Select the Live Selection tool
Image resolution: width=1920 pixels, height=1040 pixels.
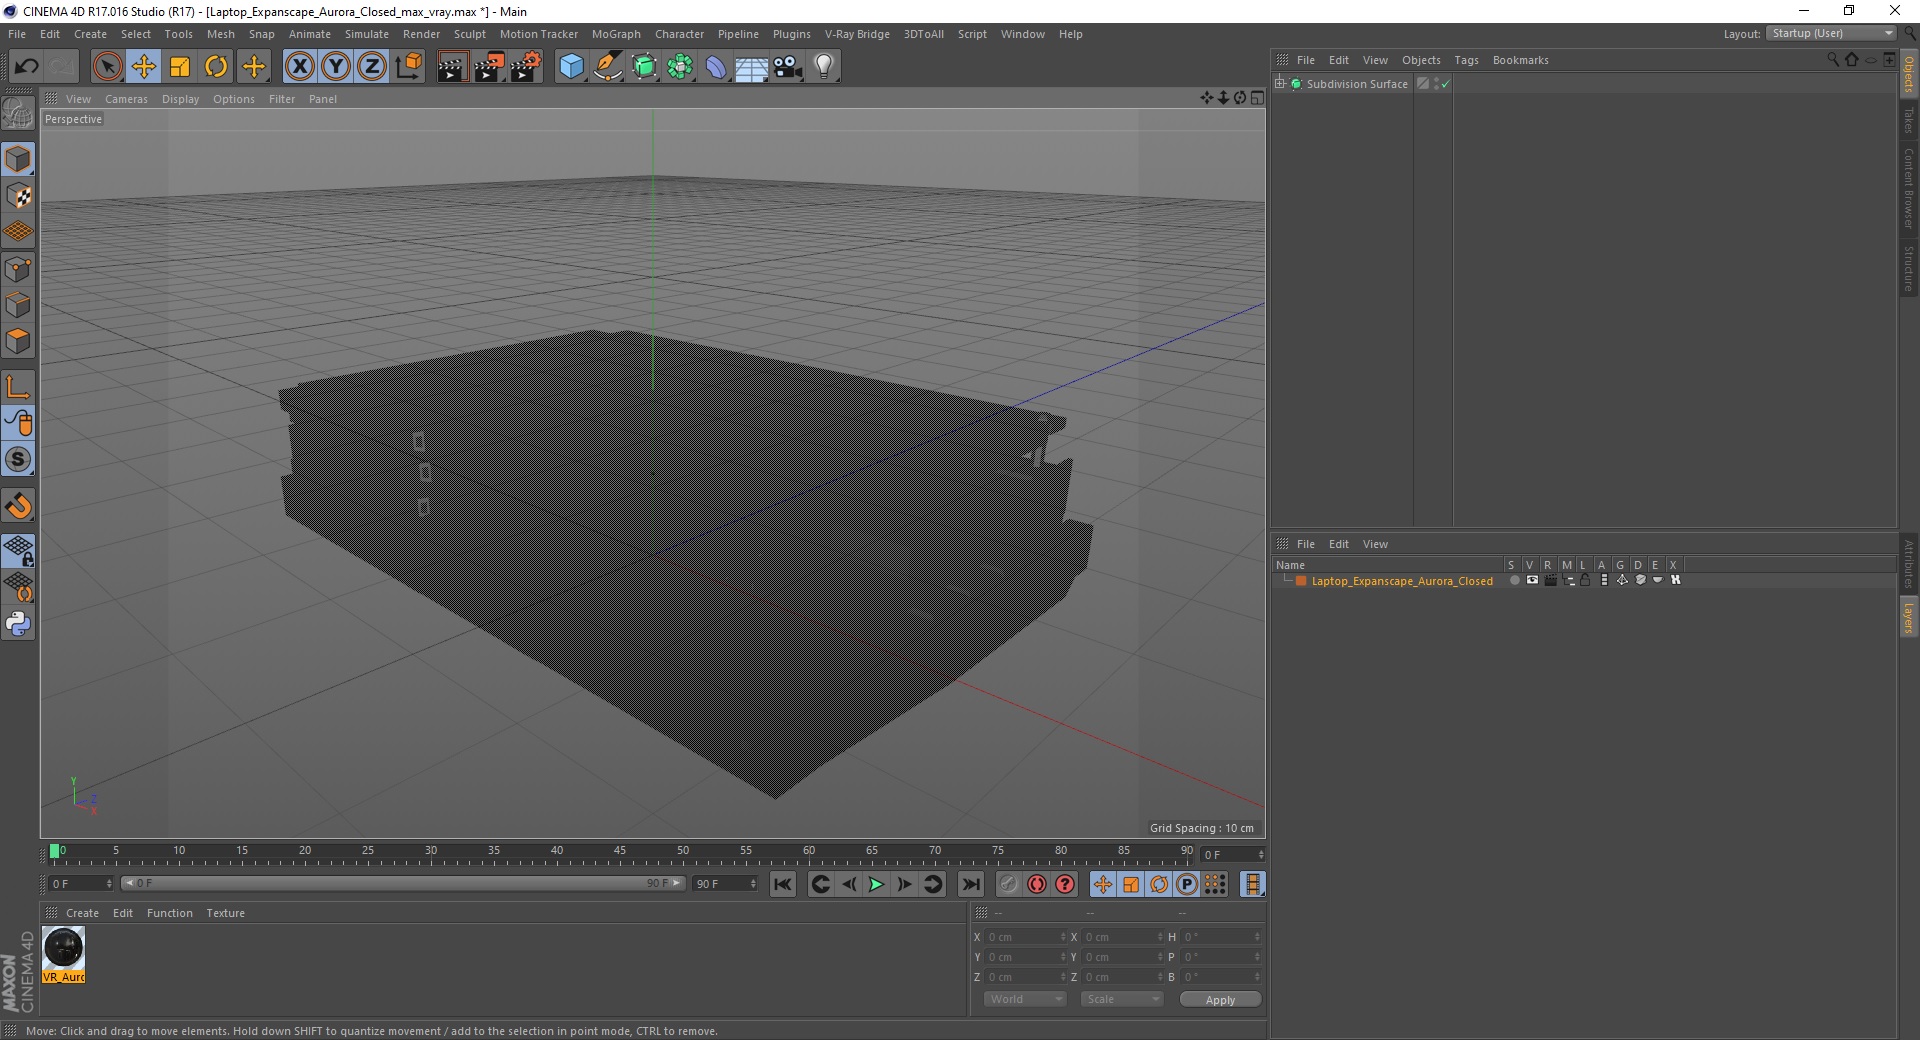point(107,67)
